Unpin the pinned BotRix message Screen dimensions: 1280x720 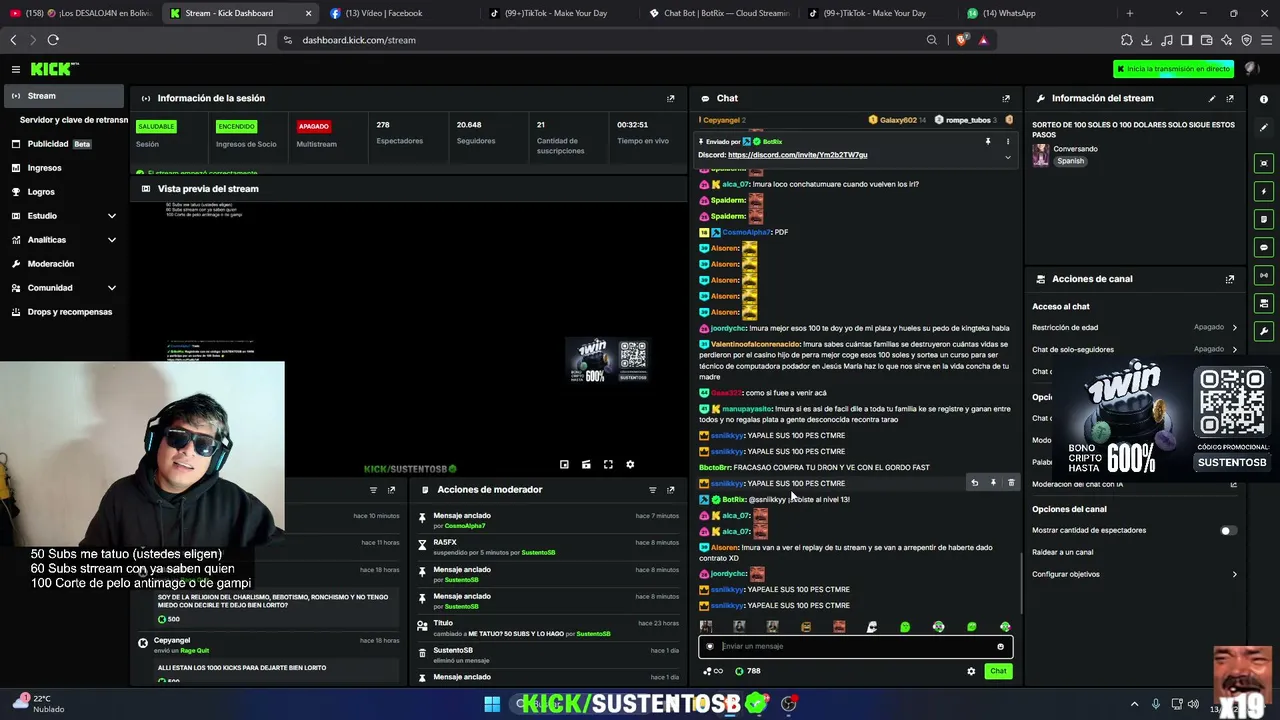click(988, 142)
